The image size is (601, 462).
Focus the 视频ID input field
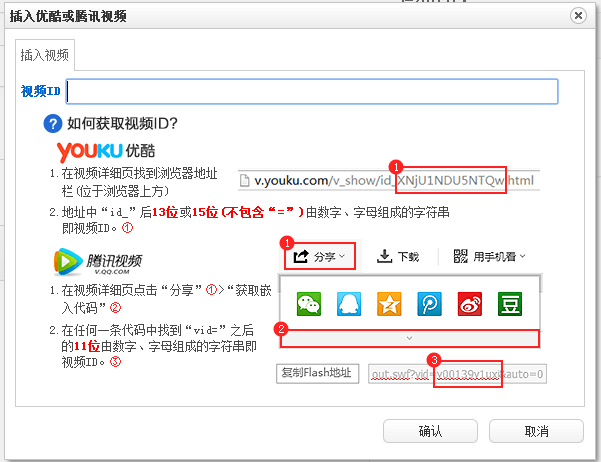click(310, 92)
